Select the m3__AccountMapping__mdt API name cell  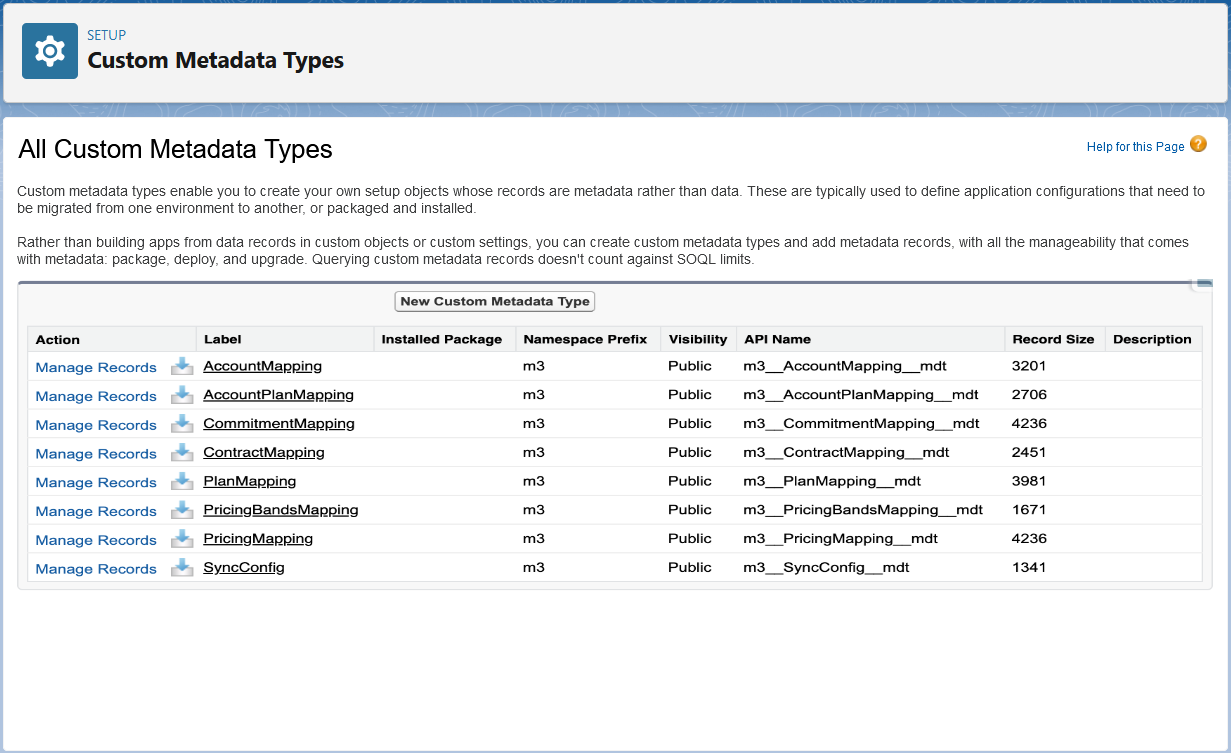pos(845,366)
